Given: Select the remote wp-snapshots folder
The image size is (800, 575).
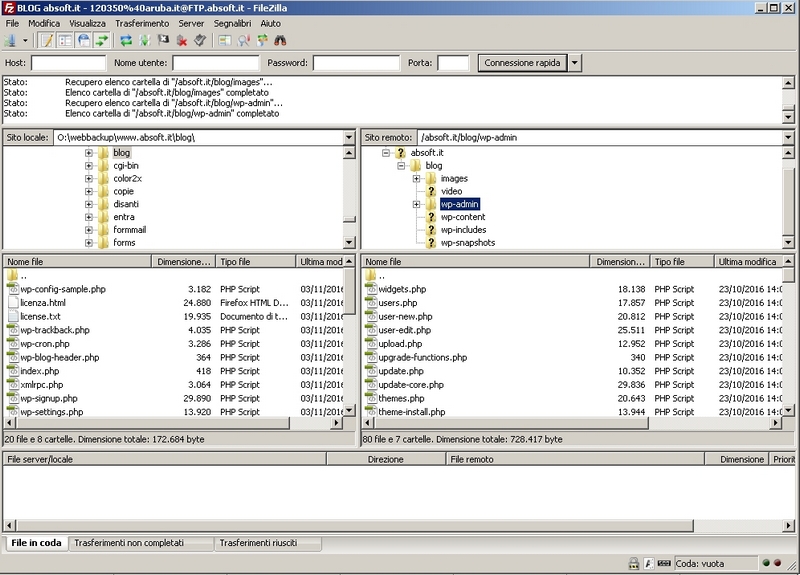Looking at the screenshot, I should click(x=468, y=243).
